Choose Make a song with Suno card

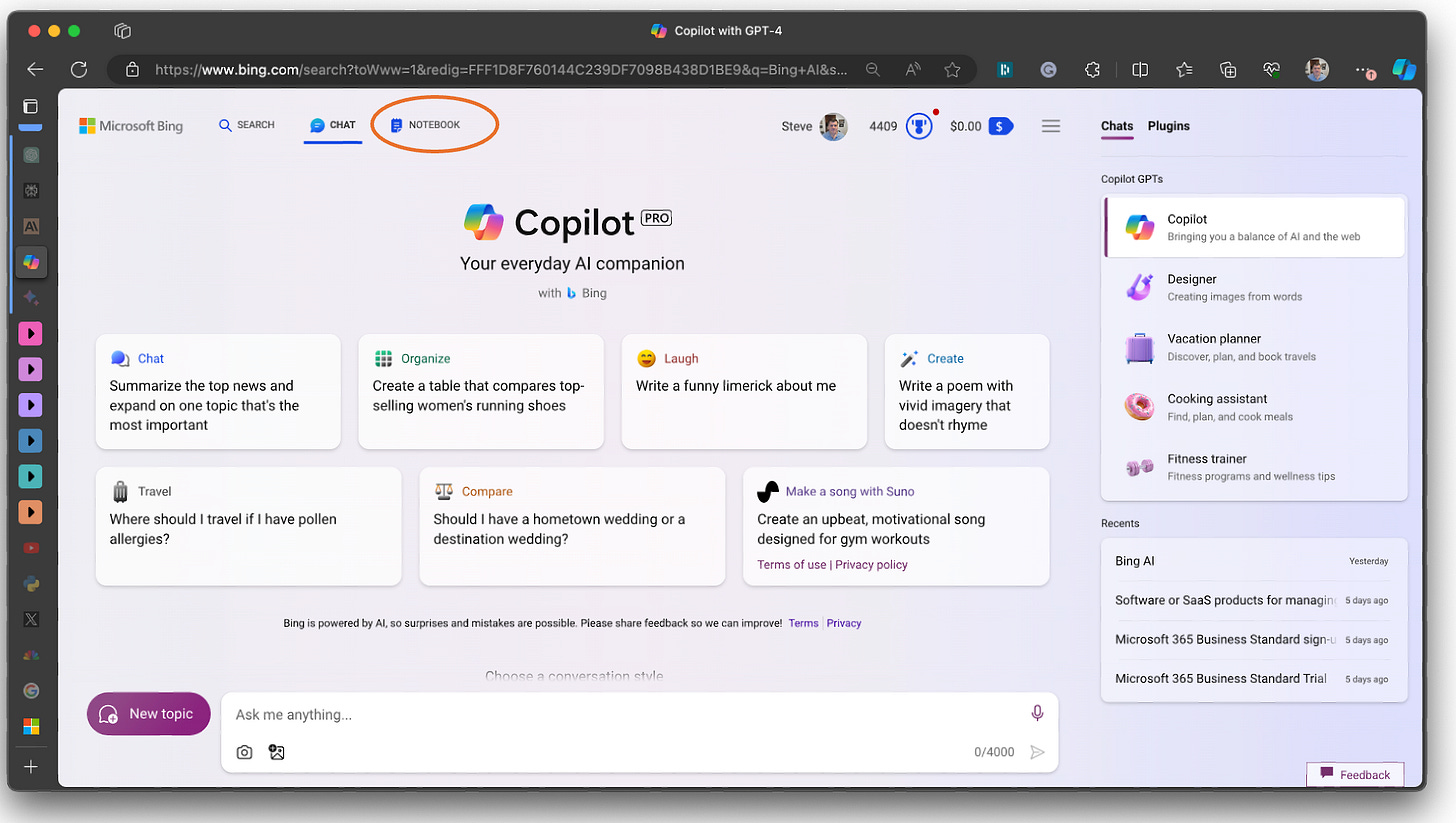tap(896, 526)
